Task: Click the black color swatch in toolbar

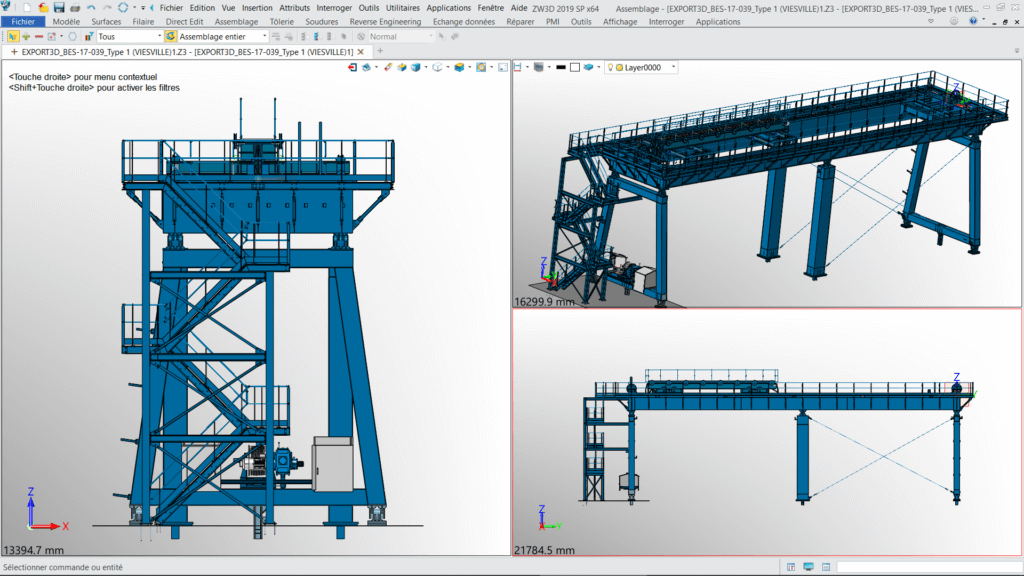Action: point(561,67)
